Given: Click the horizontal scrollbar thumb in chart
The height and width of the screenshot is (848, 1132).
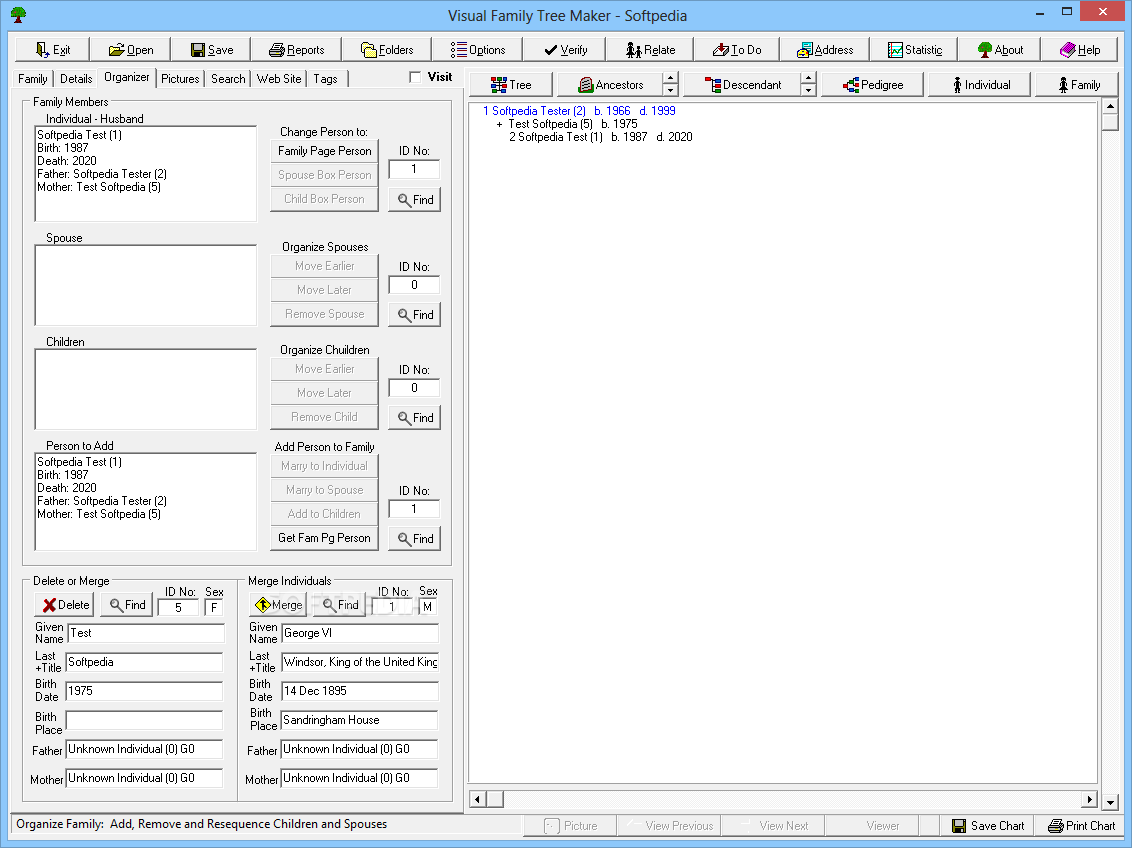Looking at the screenshot, I should [495, 799].
